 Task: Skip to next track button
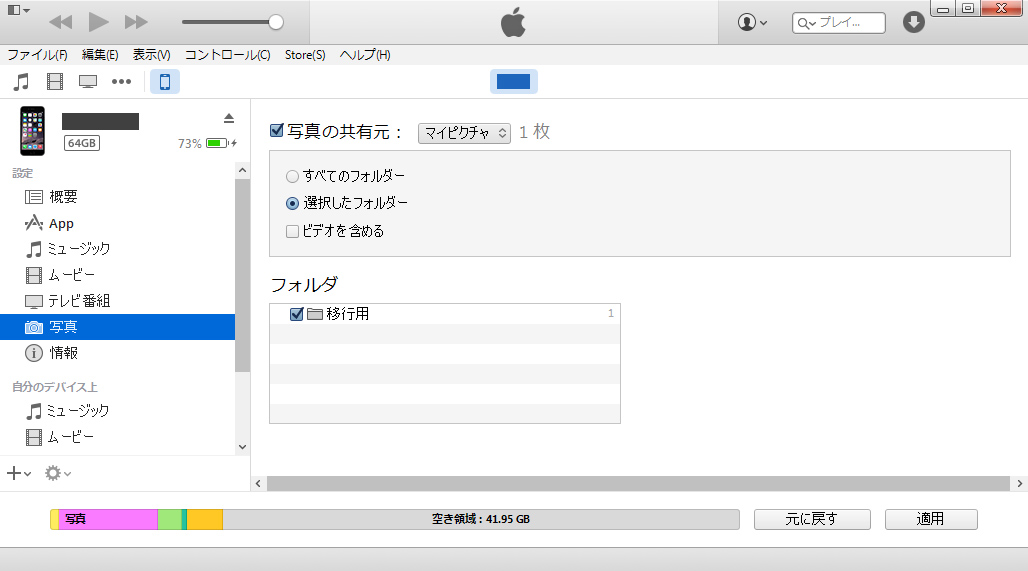pos(136,22)
